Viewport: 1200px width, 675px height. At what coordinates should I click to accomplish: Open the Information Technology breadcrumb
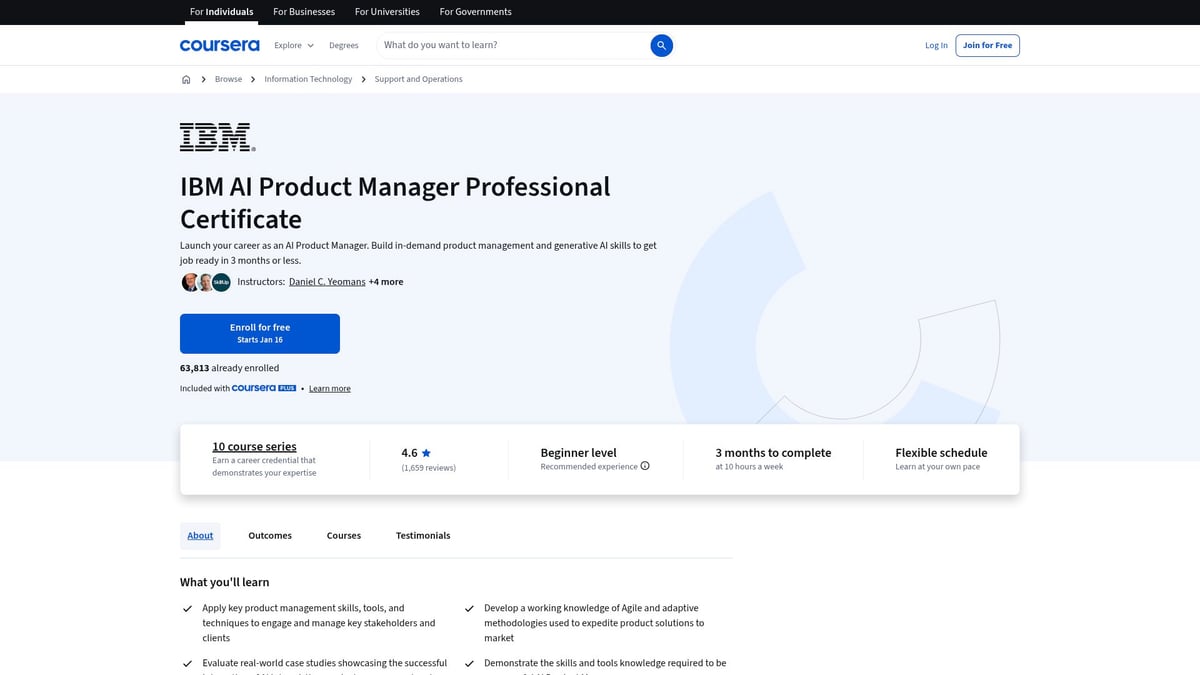coord(308,79)
